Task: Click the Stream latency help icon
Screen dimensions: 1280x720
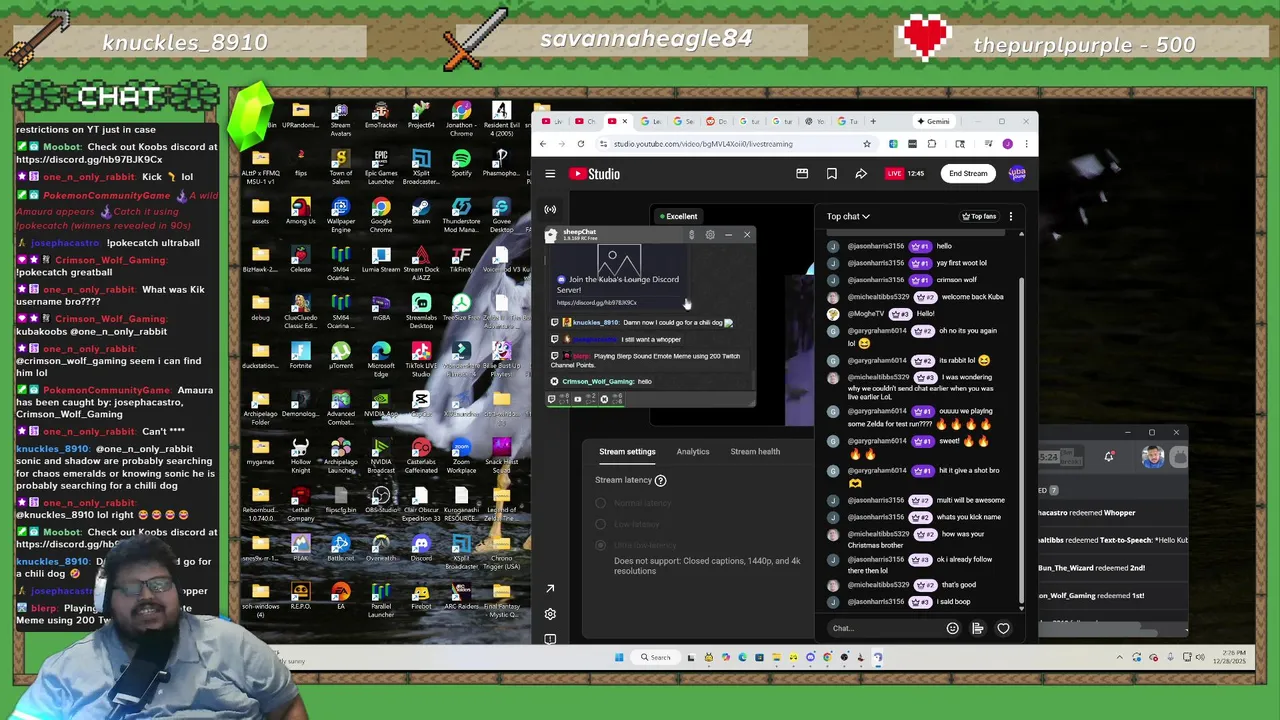Action: pyautogui.click(x=660, y=480)
